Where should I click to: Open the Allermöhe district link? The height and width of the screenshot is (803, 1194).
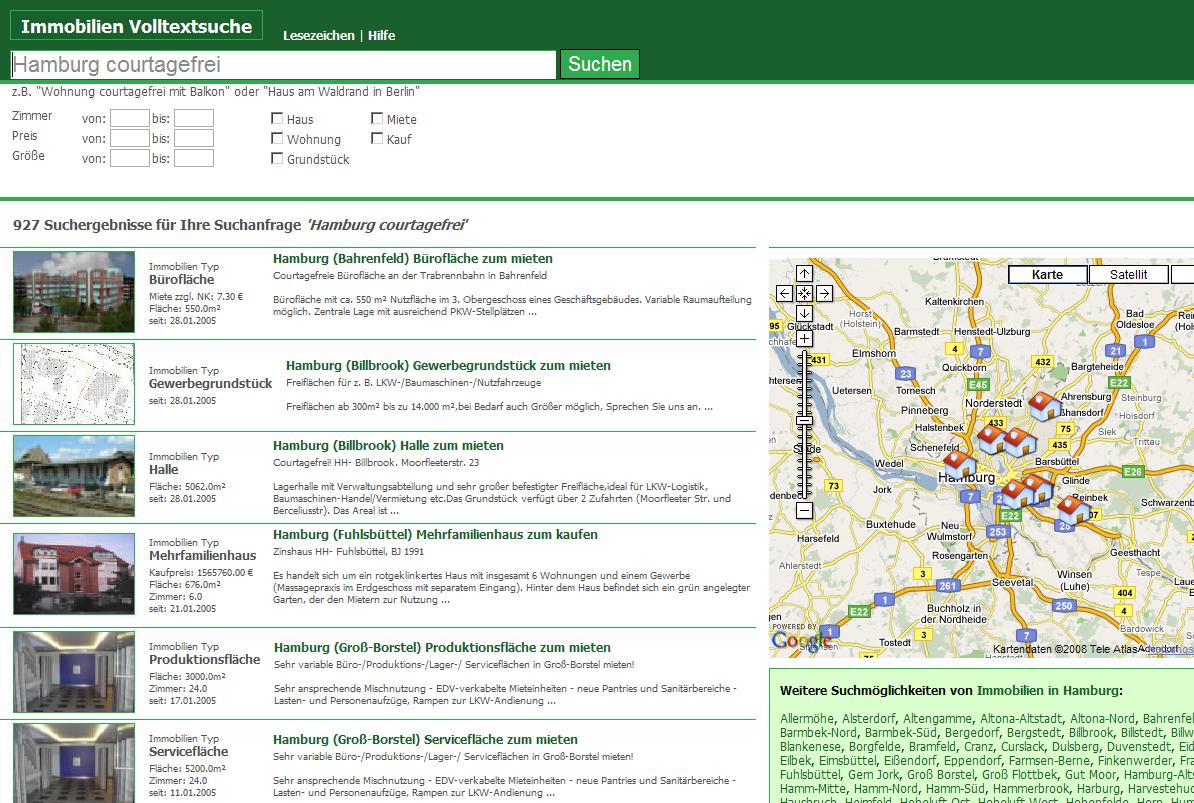click(x=807, y=719)
